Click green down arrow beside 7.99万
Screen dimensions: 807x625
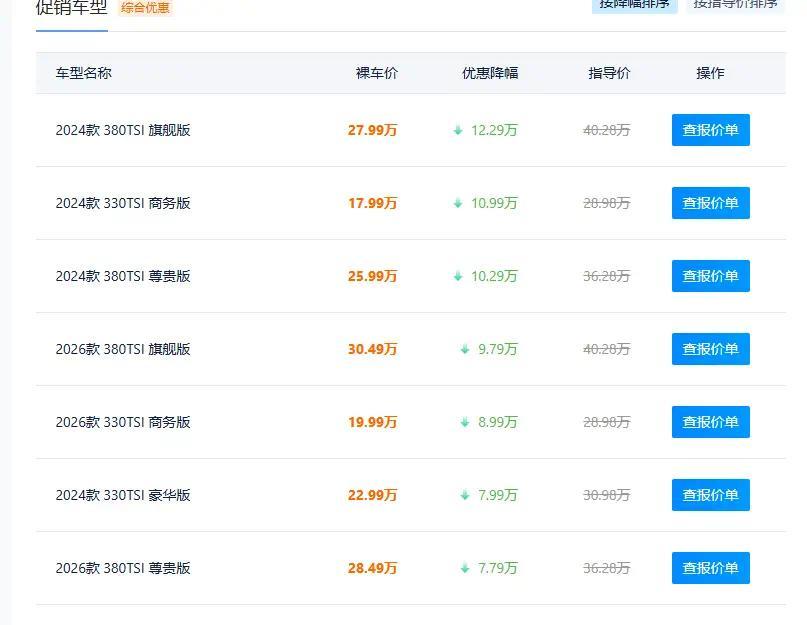tap(465, 496)
